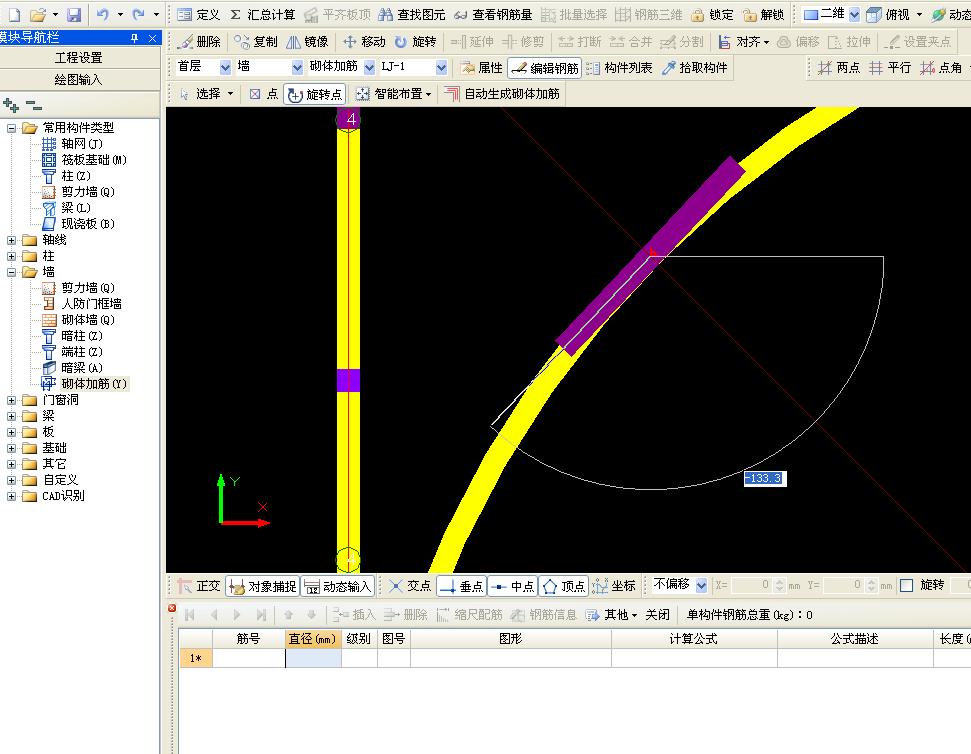971x754 pixels.
Task: Open the 二维 view mode dropdown
Action: coord(855,14)
